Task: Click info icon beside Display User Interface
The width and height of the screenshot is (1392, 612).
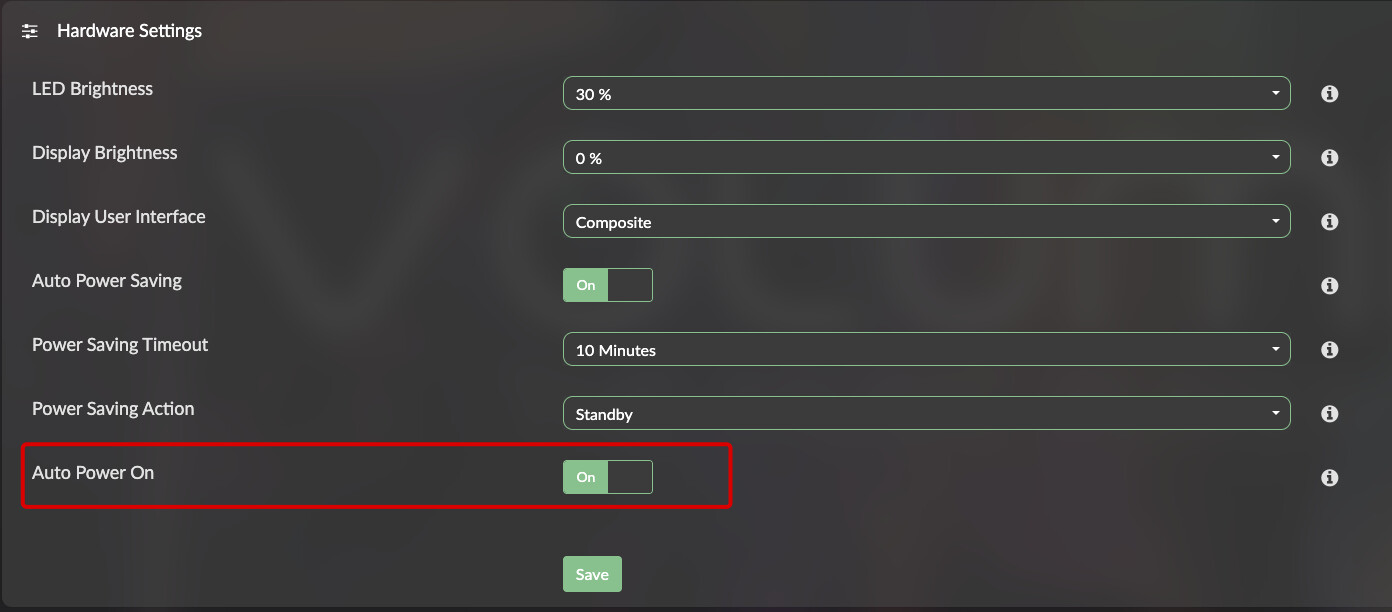Action: [x=1329, y=222]
